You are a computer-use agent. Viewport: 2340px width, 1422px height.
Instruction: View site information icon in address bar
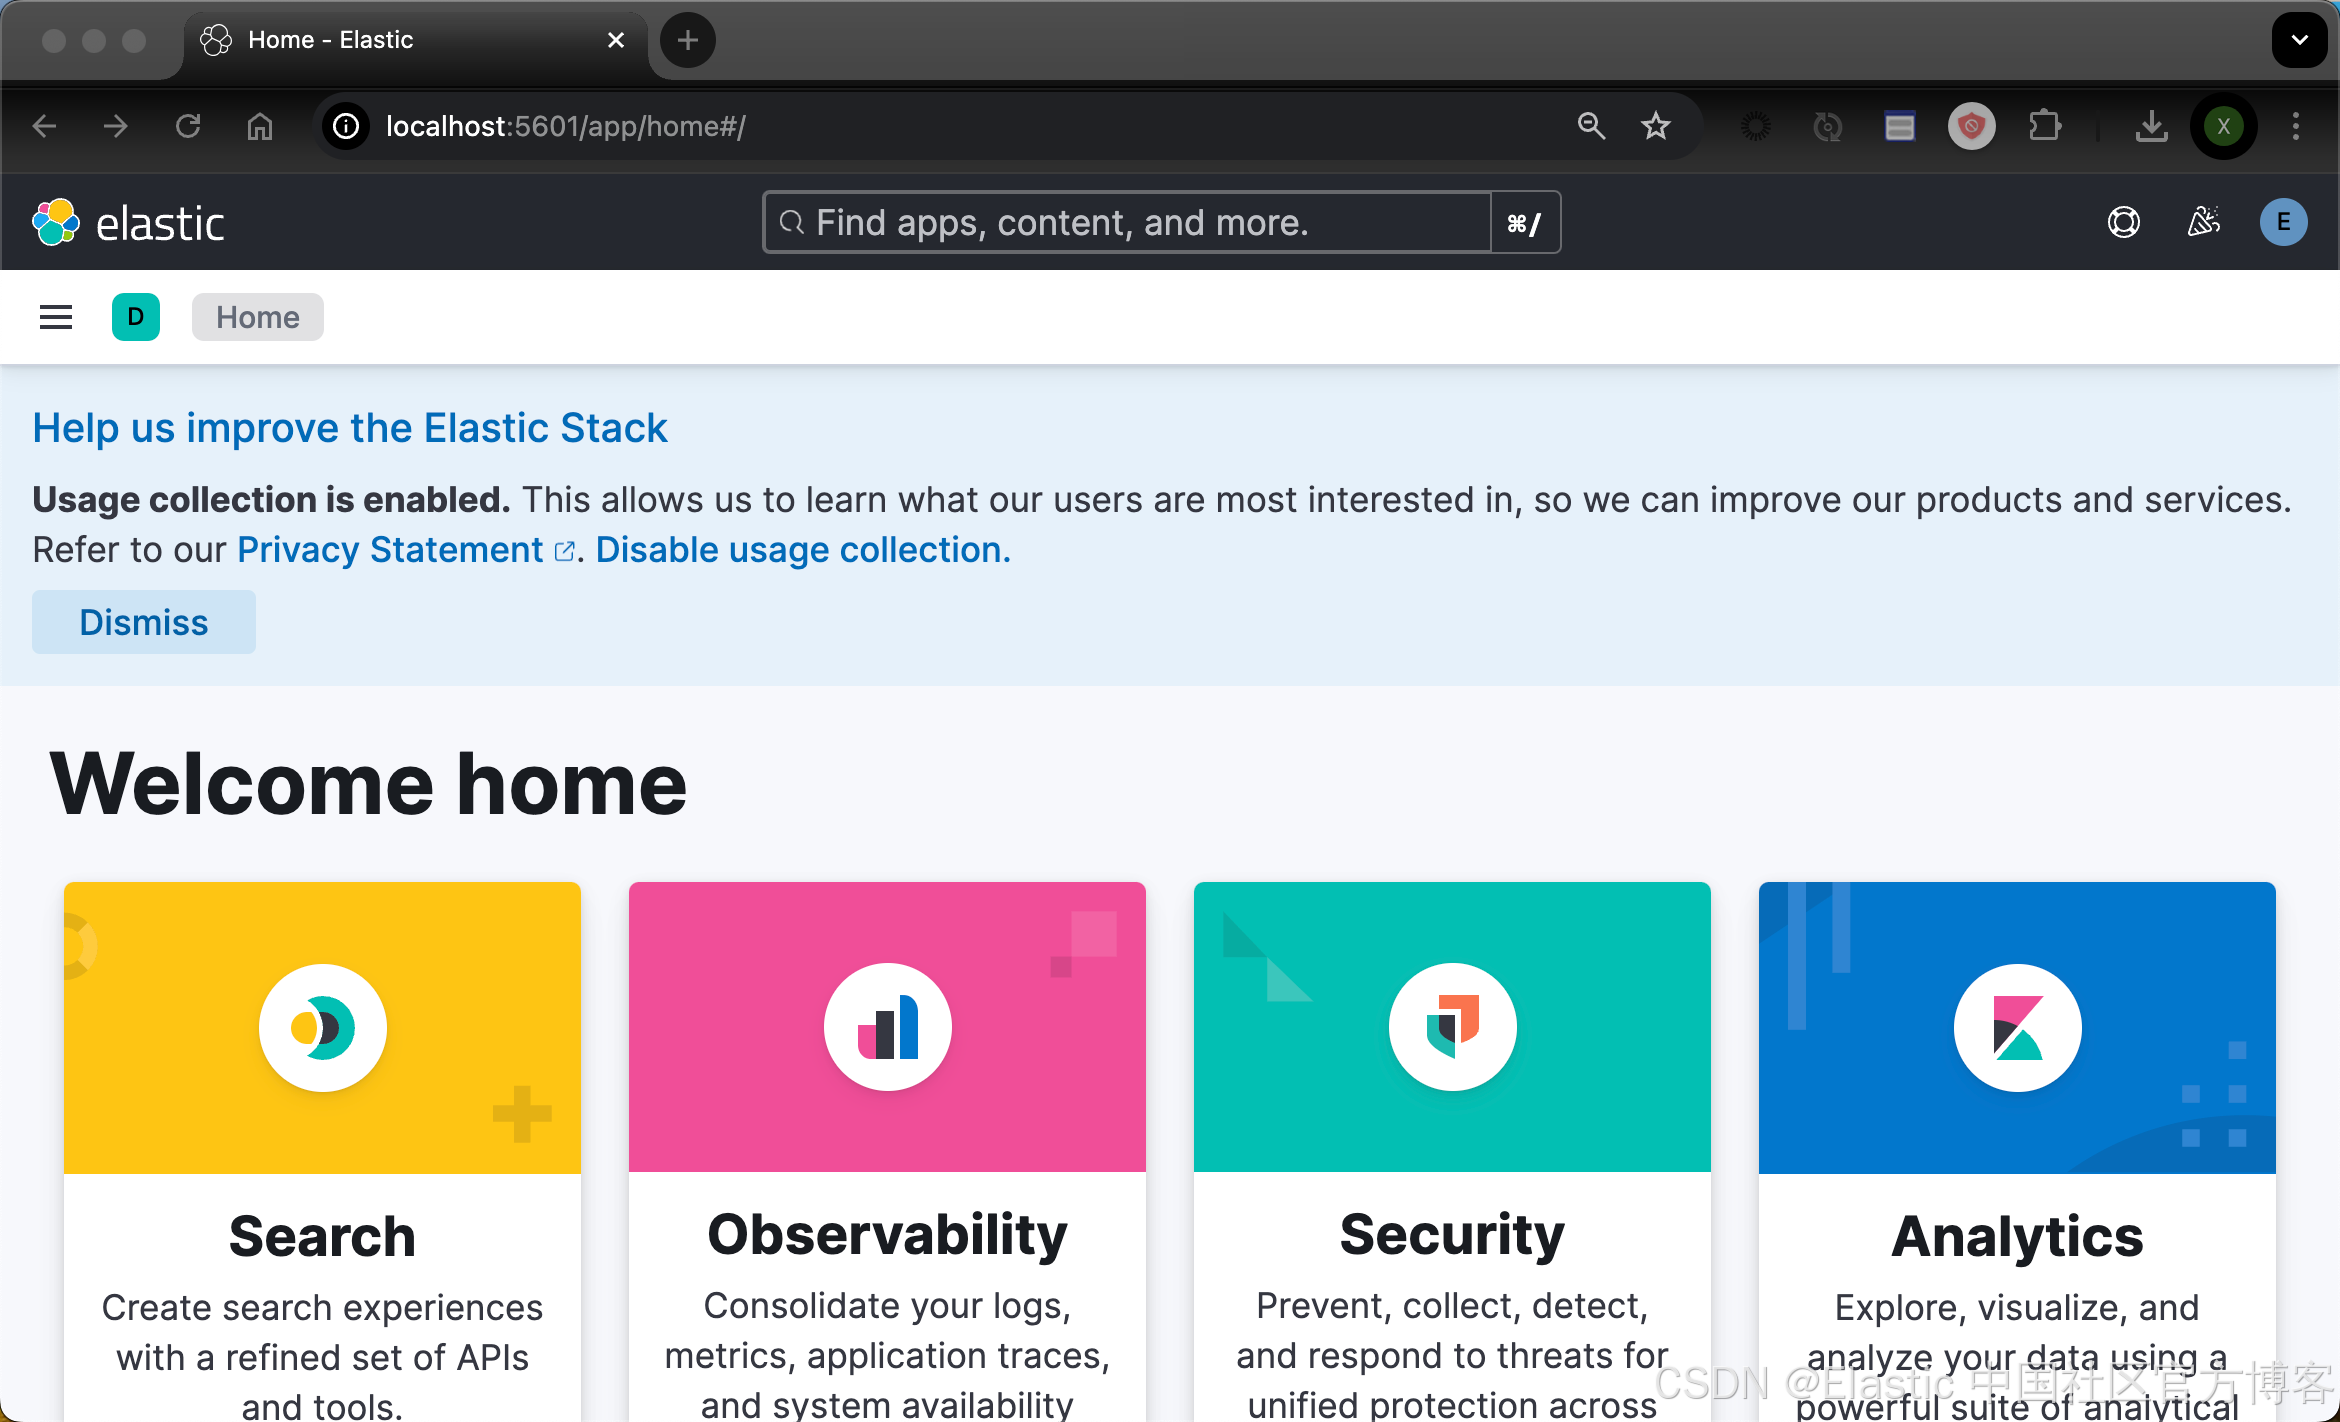pyautogui.click(x=346, y=126)
